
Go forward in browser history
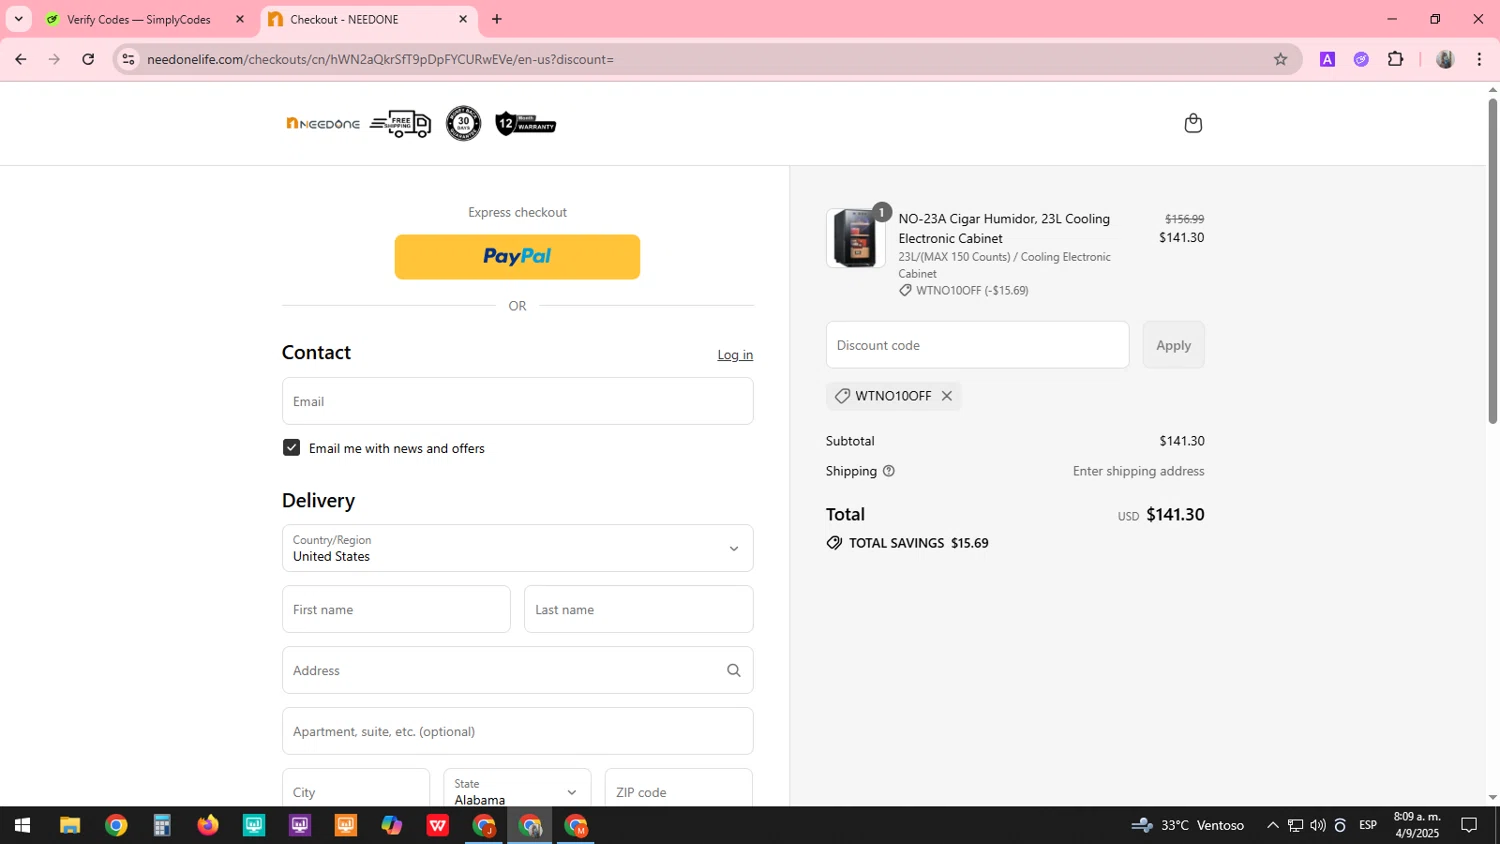point(54,59)
